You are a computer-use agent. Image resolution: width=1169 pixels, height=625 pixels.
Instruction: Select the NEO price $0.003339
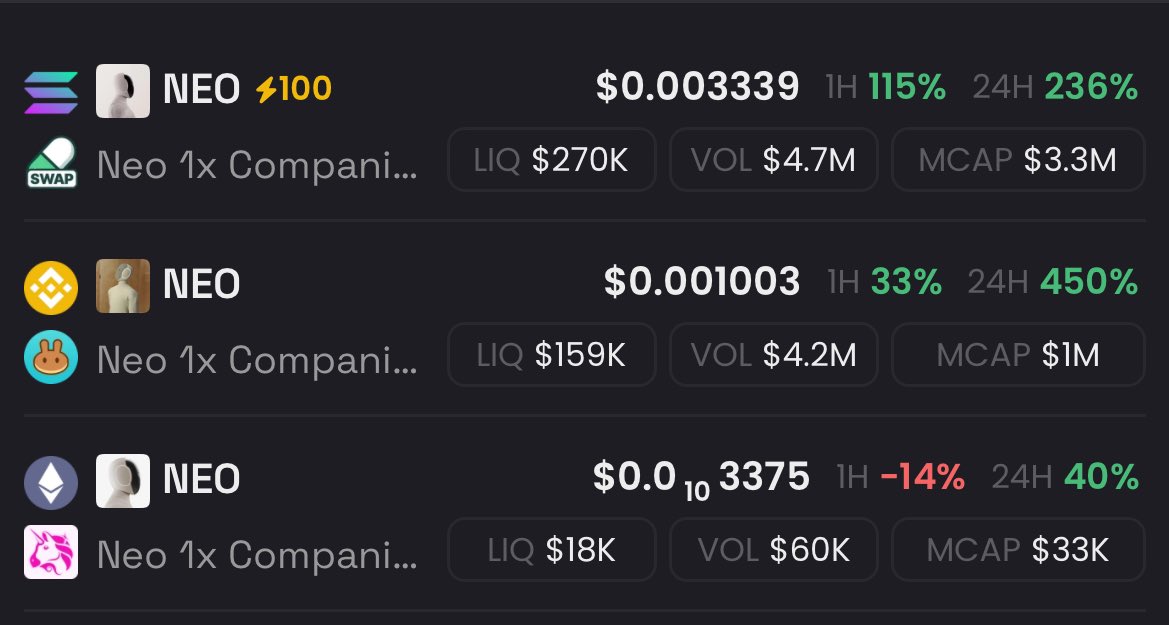point(698,88)
